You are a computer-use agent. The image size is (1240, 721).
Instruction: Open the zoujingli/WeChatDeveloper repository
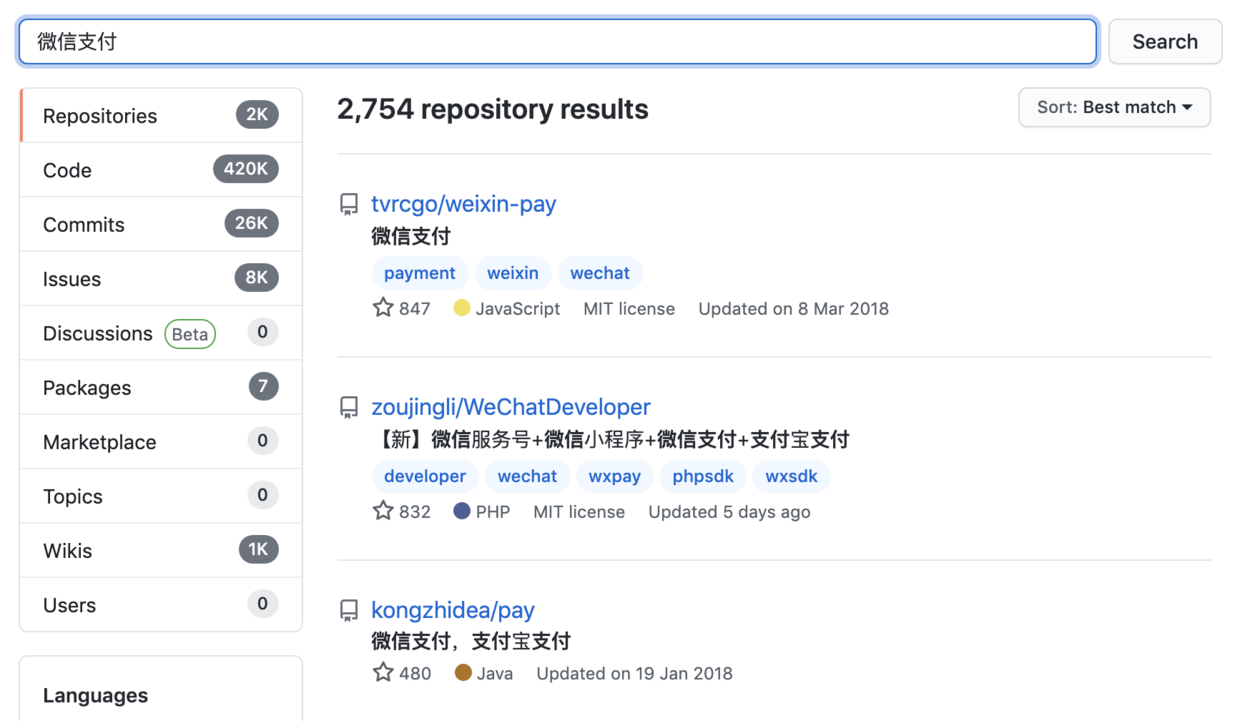pos(511,407)
